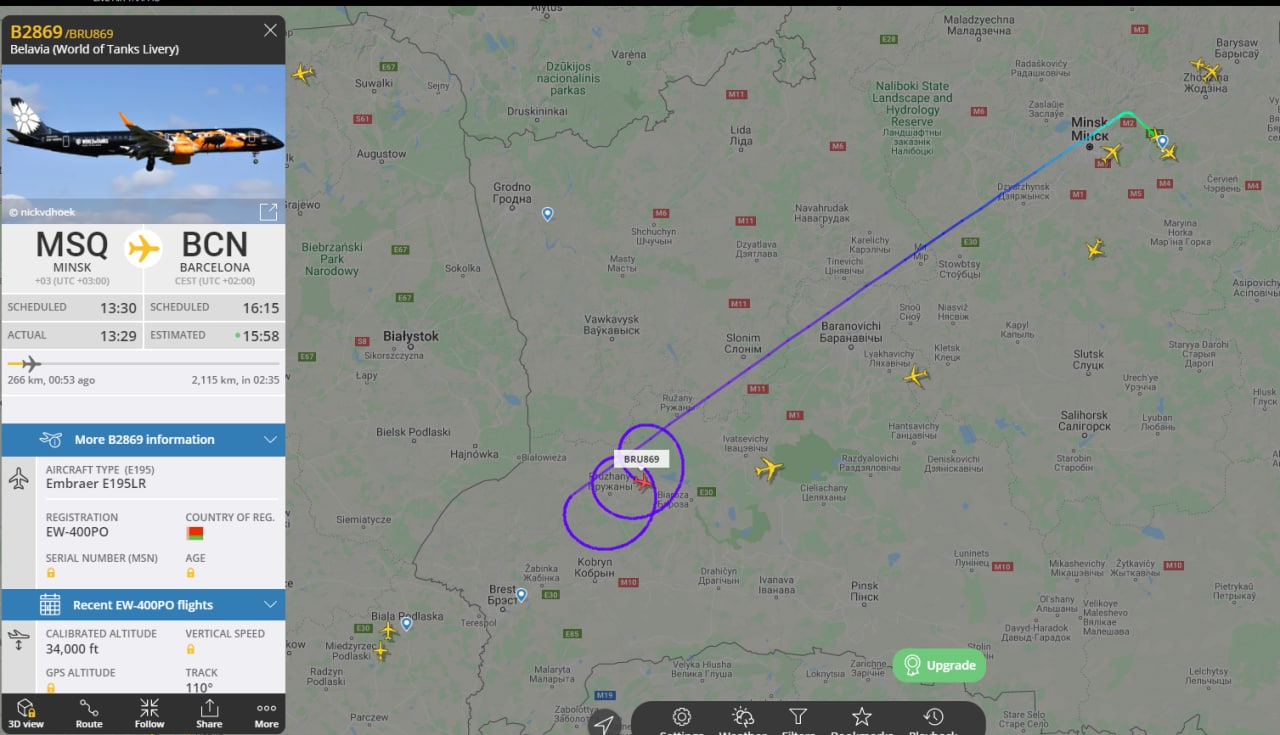Open the 3D view of the flight
Screen dimensions: 1280x735
(26, 713)
